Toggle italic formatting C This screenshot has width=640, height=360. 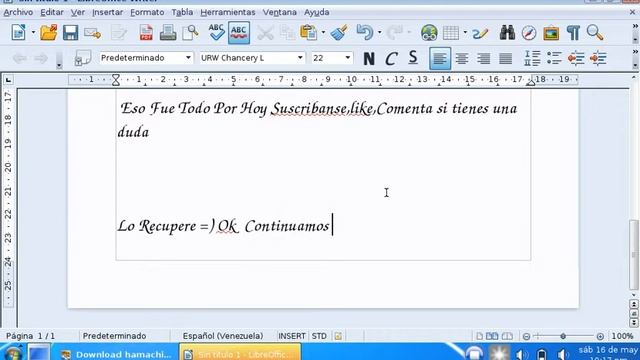(391, 59)
